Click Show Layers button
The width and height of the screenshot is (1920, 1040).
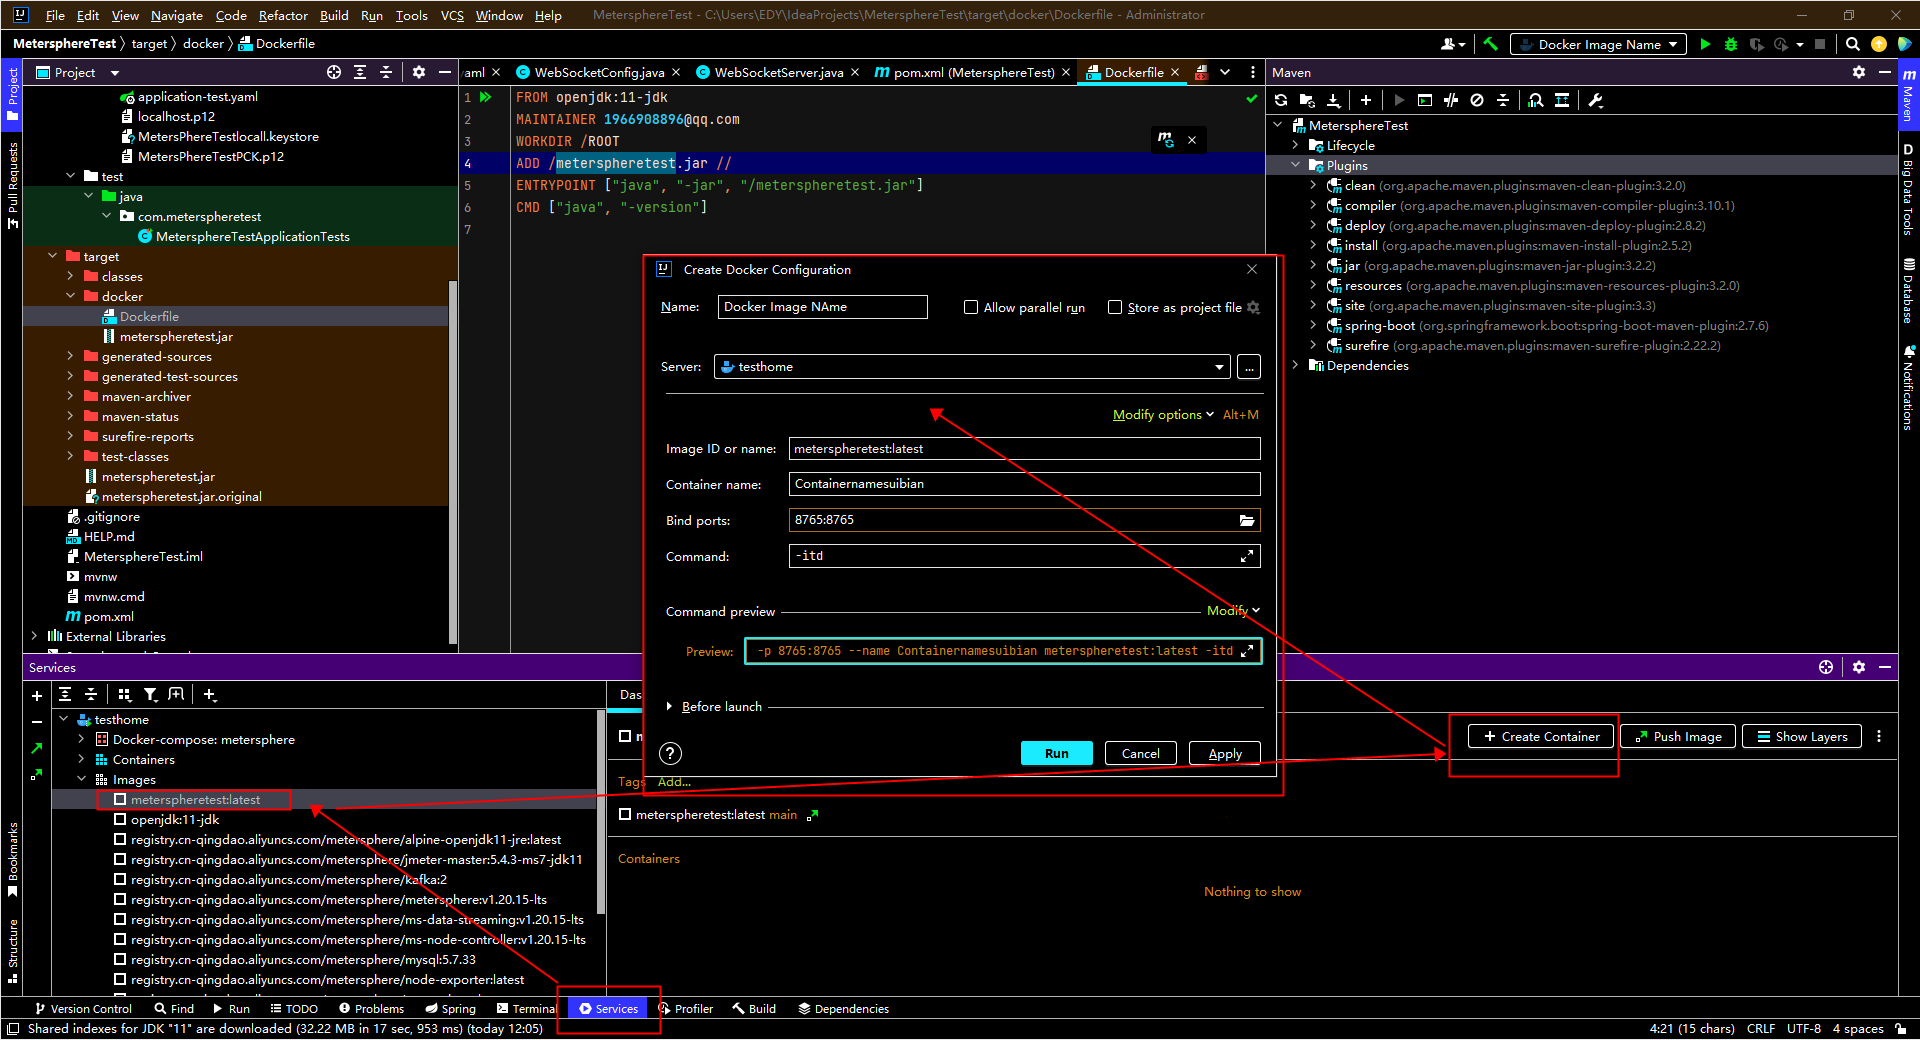[x=1802, y=736]
